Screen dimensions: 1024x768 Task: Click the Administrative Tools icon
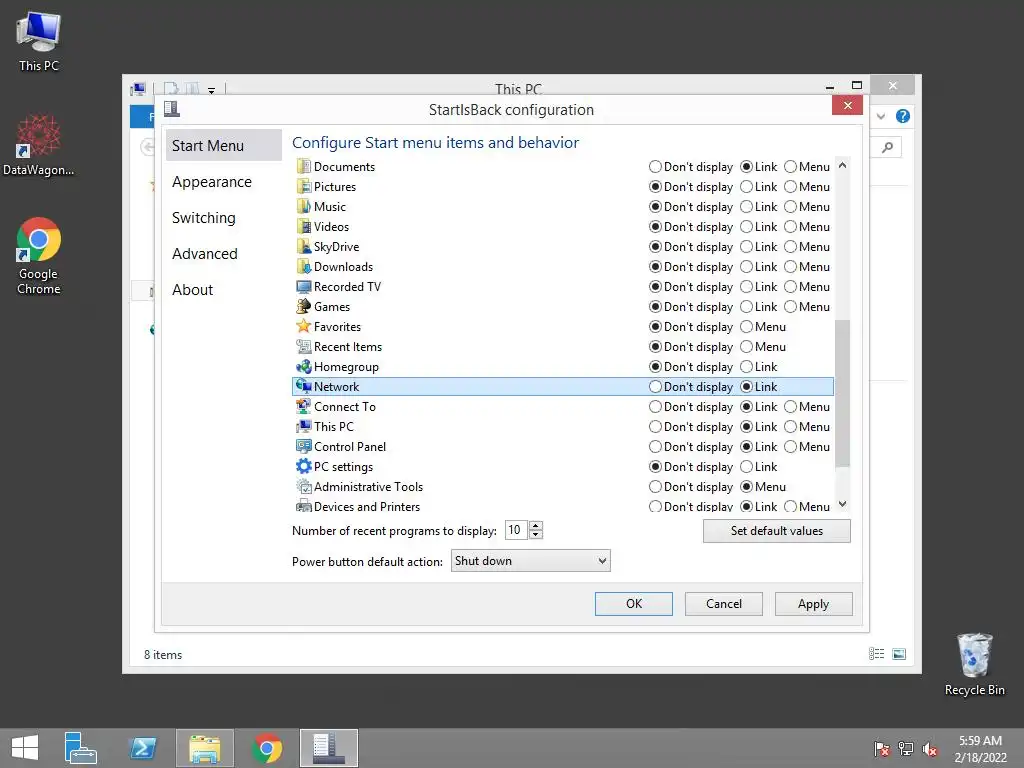point(304,487)
